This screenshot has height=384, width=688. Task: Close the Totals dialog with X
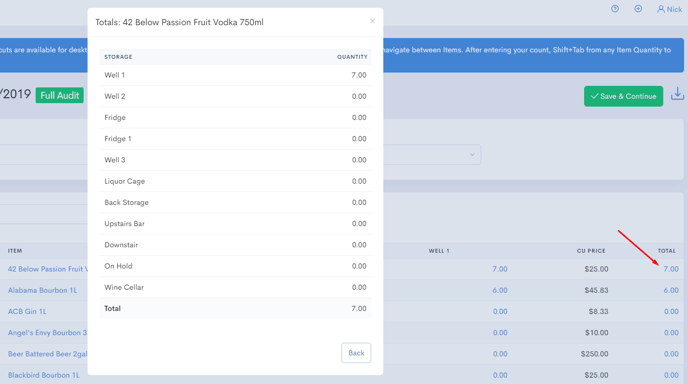[x=372, y=21]
